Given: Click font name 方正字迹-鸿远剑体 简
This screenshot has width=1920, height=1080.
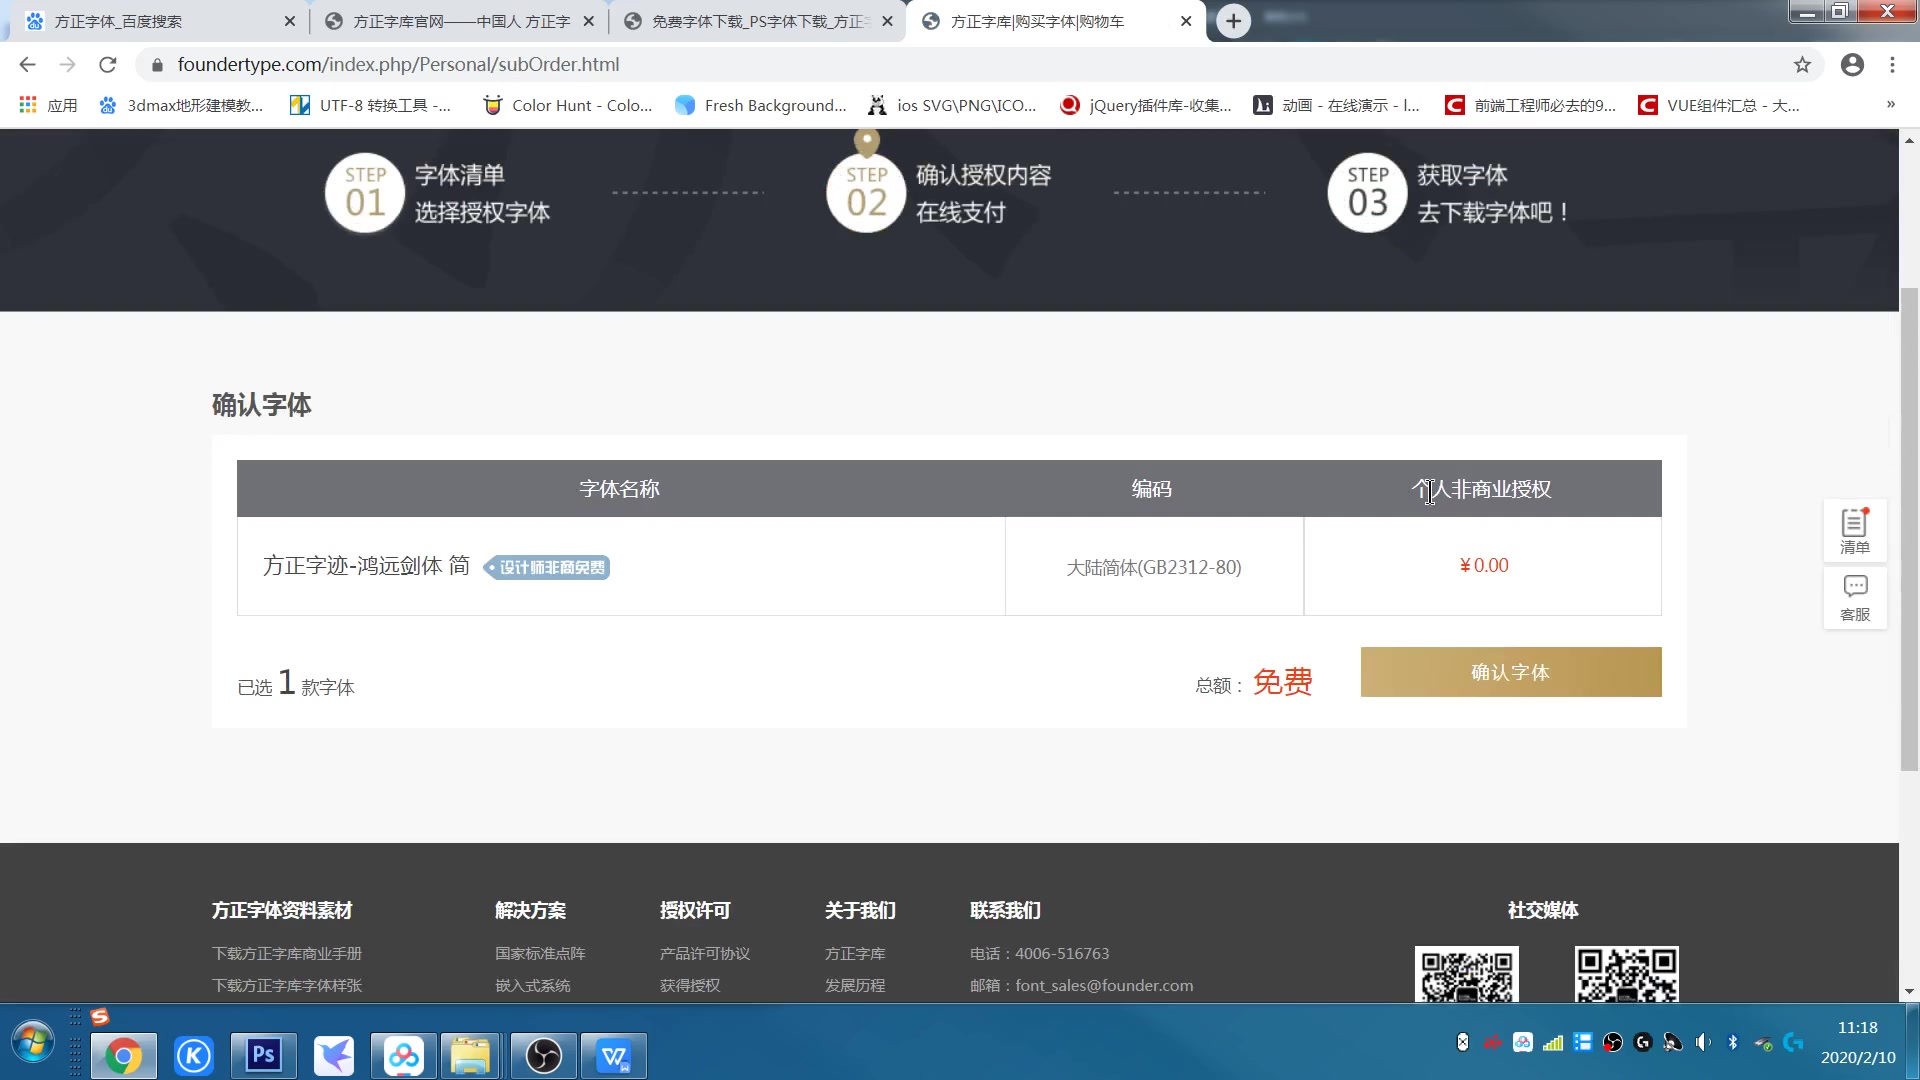Looking at the screenshot, I should pos(366,566).
